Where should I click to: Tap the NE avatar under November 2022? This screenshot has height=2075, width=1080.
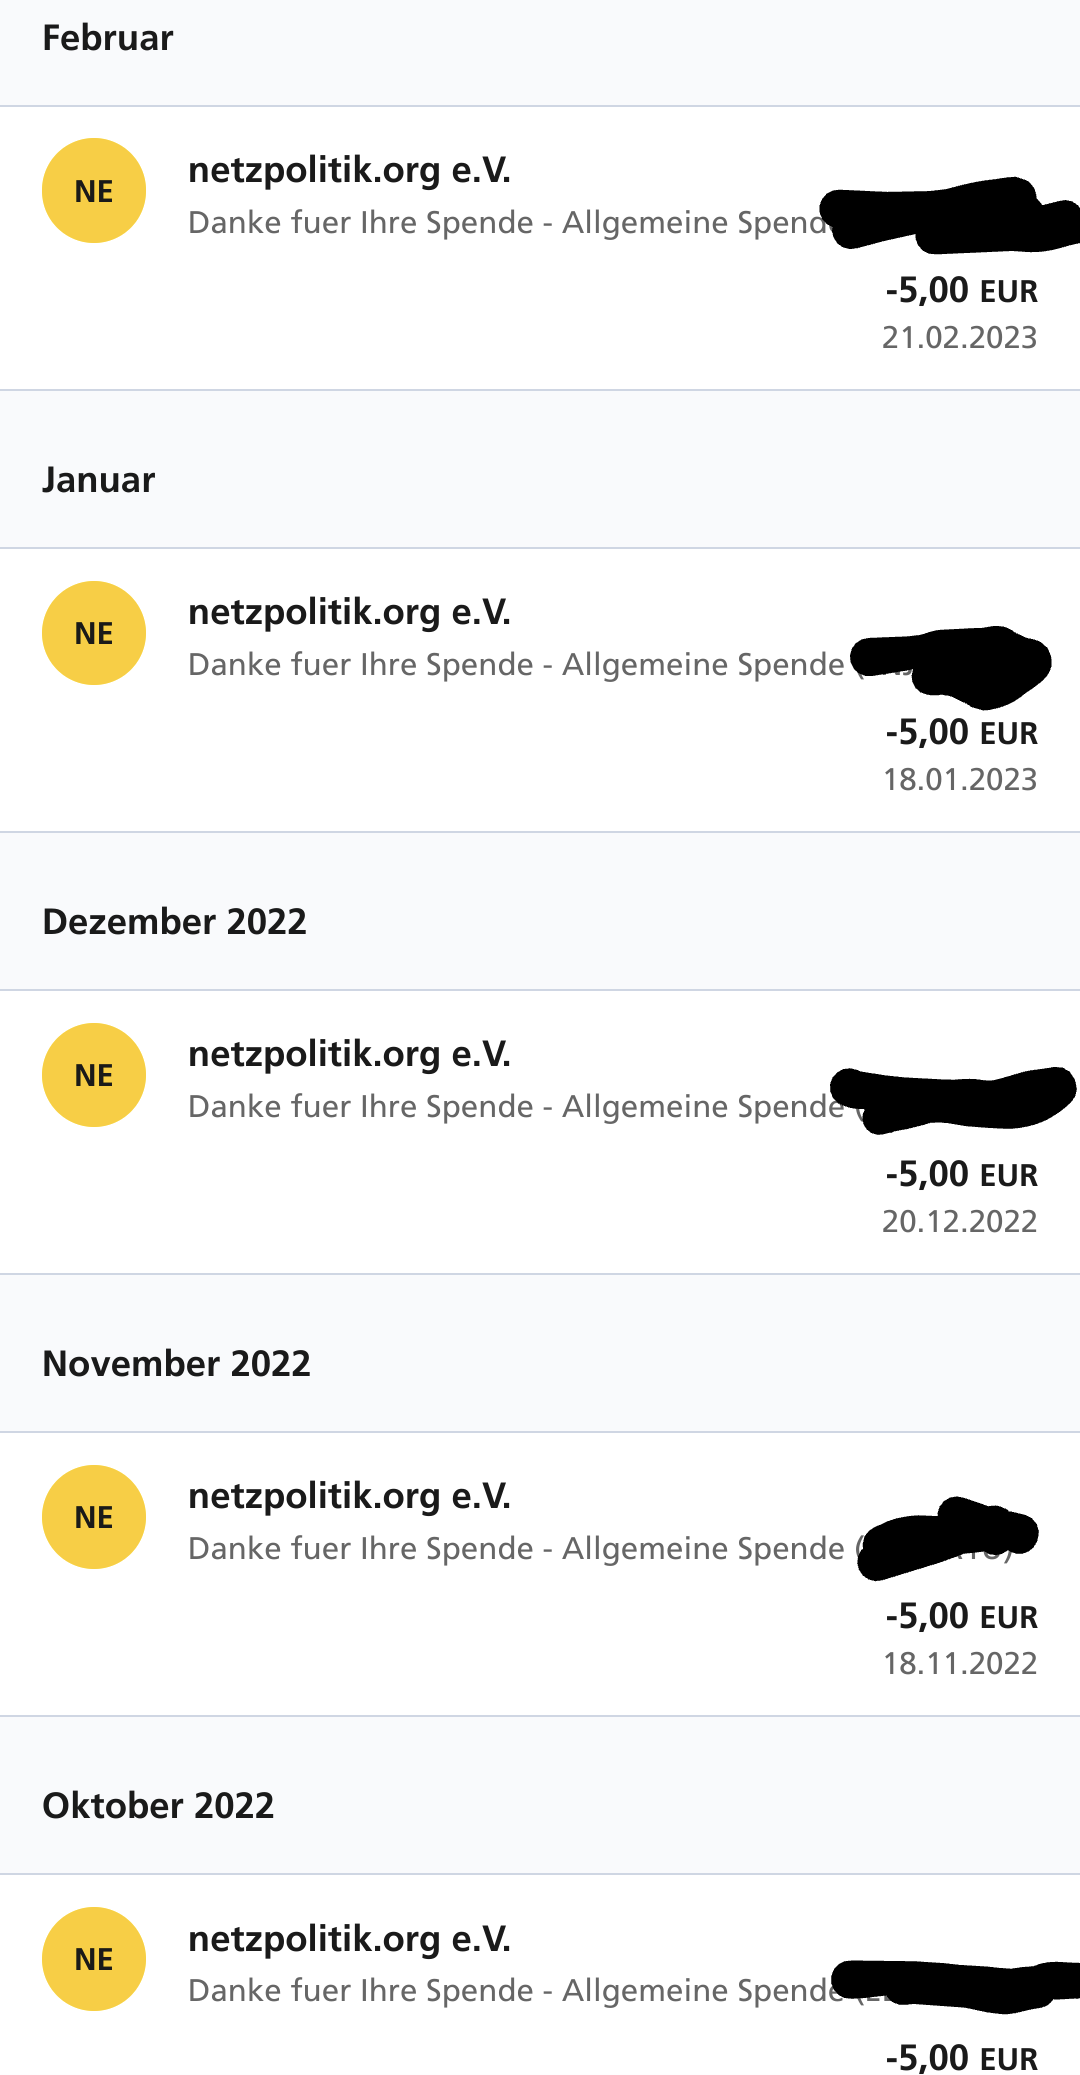click(94, 1517)
